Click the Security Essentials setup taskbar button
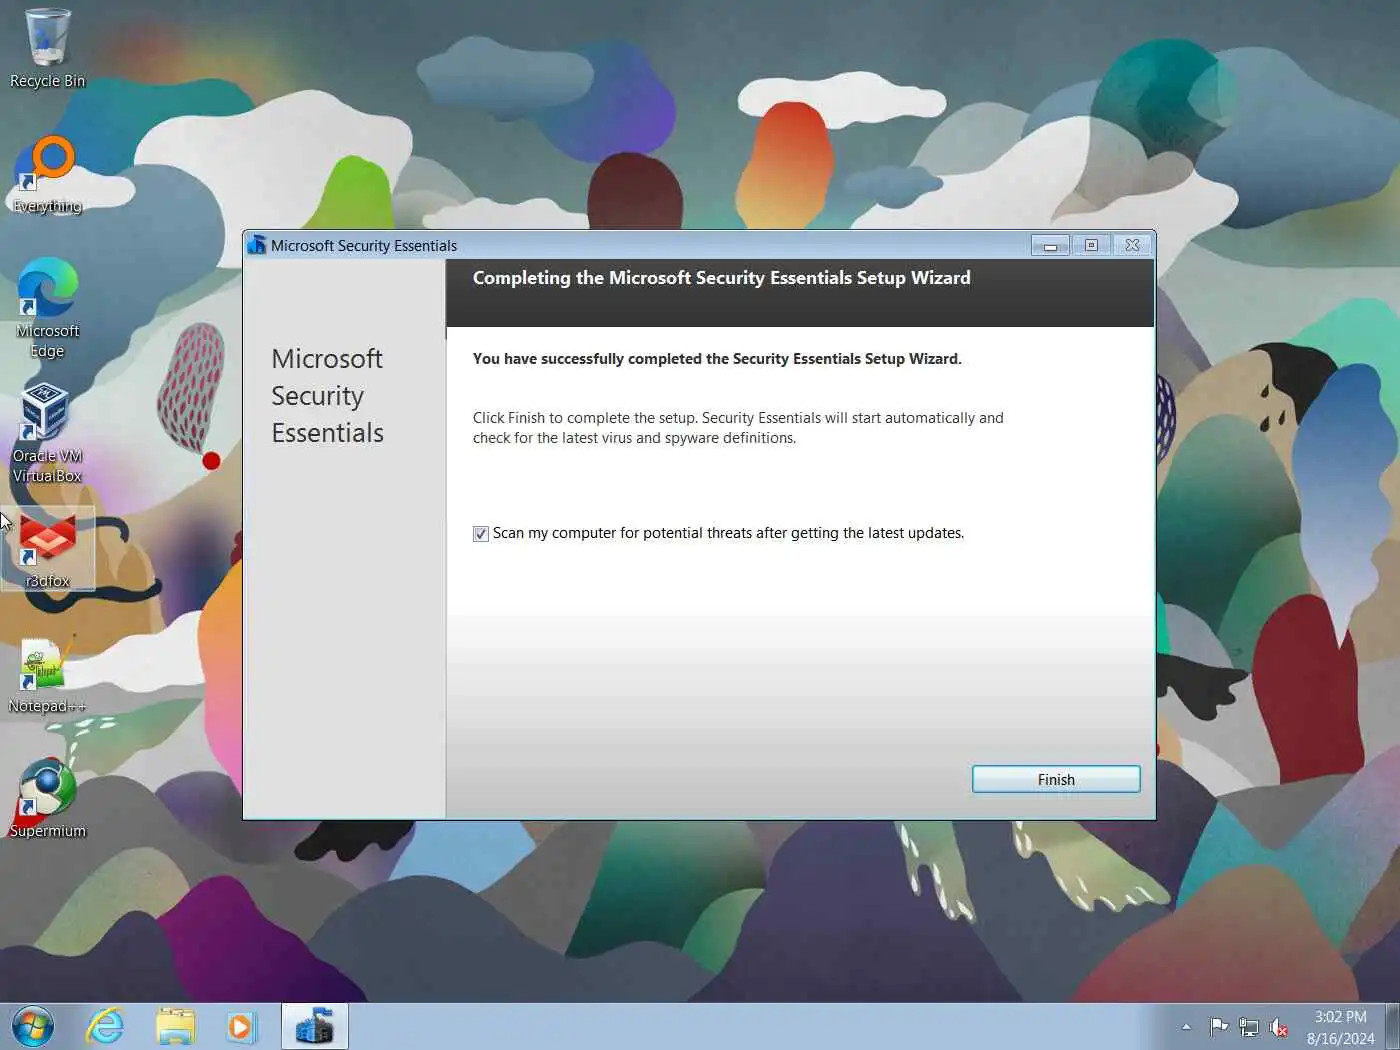The height and width of the screenshot is (1050, 1400). coord(315,1027)
